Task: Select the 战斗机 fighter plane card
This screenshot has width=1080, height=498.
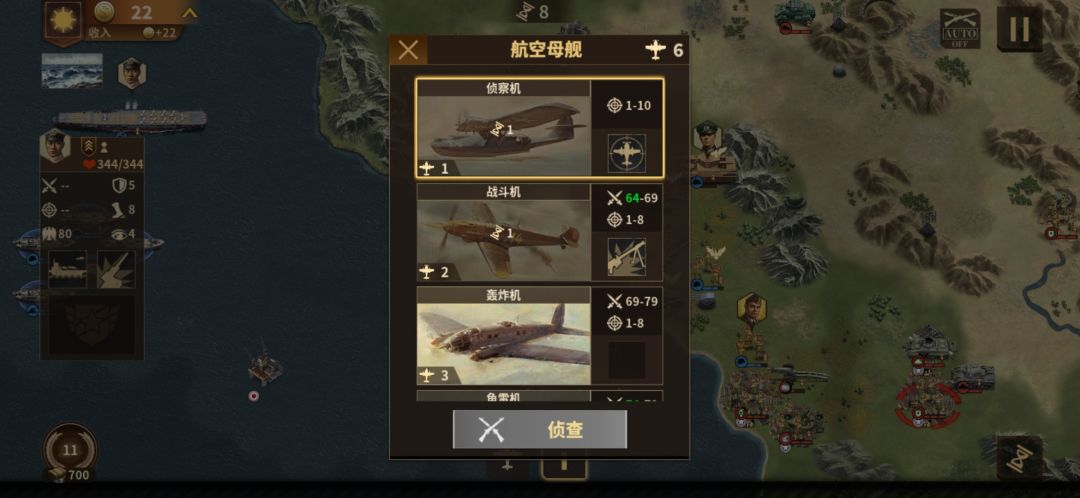Action: pos(539,232)
